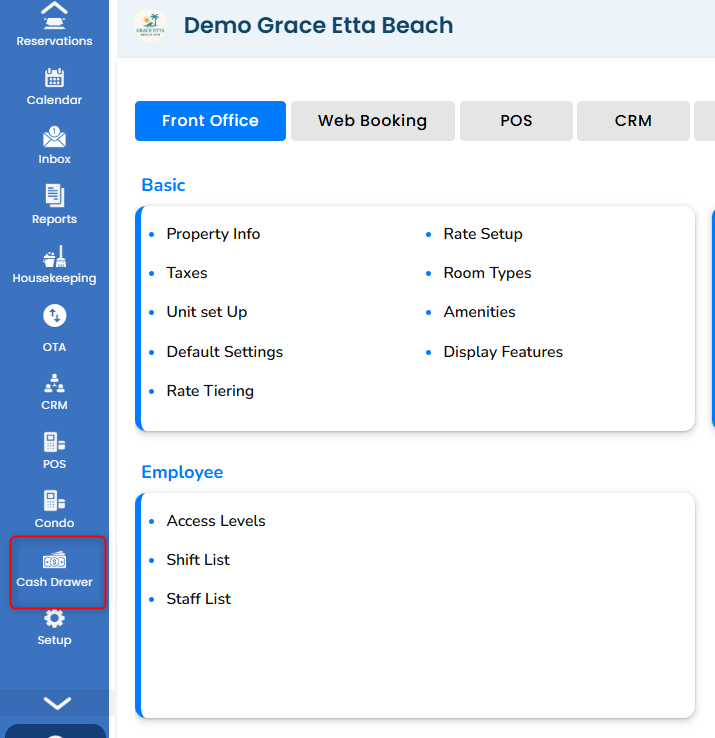715x738 pixels.
Task: Open the Taxes link
Action: coord(186,273)
